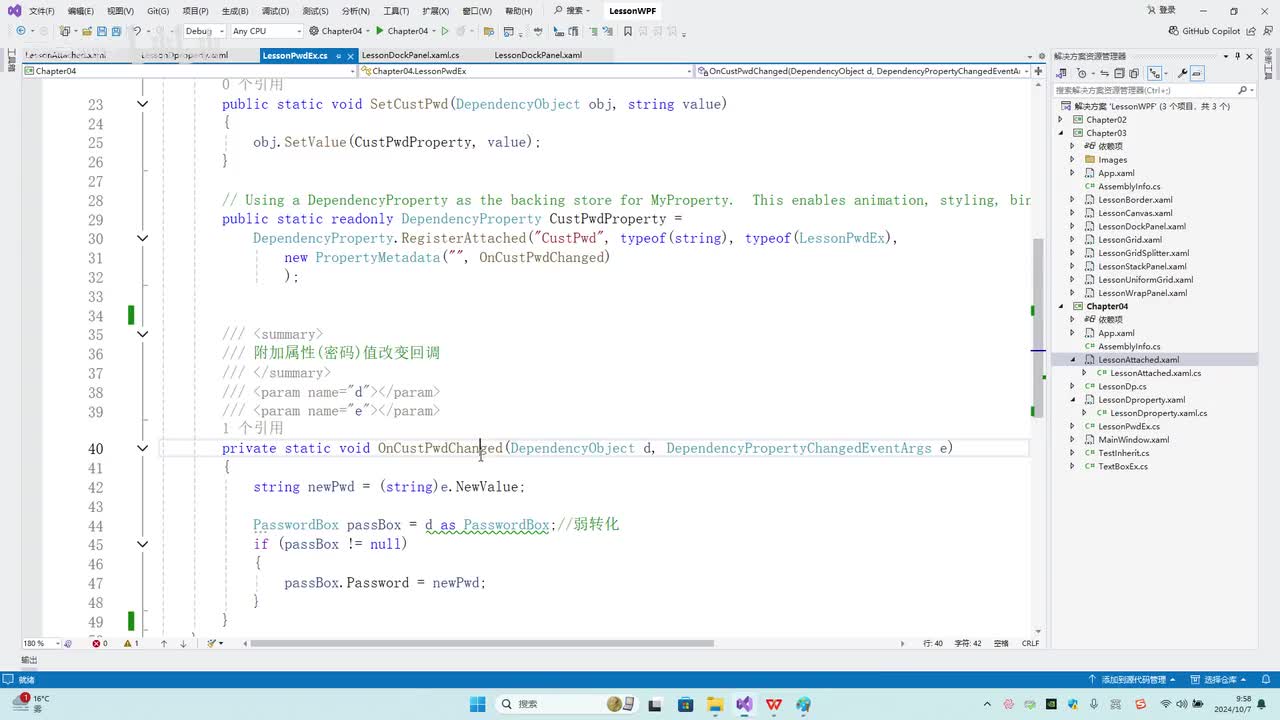Close the LessonPwdEx.cs tab

coord(349,56)
